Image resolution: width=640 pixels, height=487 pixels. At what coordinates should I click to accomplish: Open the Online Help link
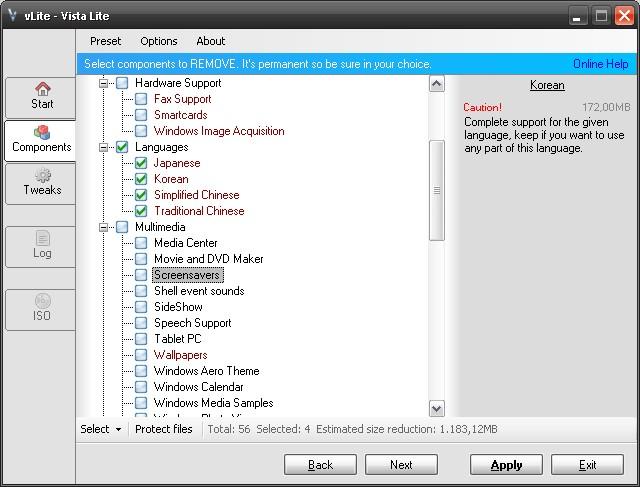click(x=600, y=64)
